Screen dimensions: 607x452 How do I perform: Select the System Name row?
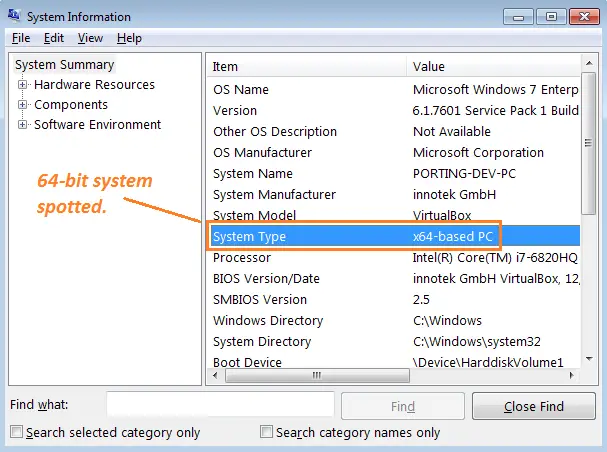pos(393,173)
